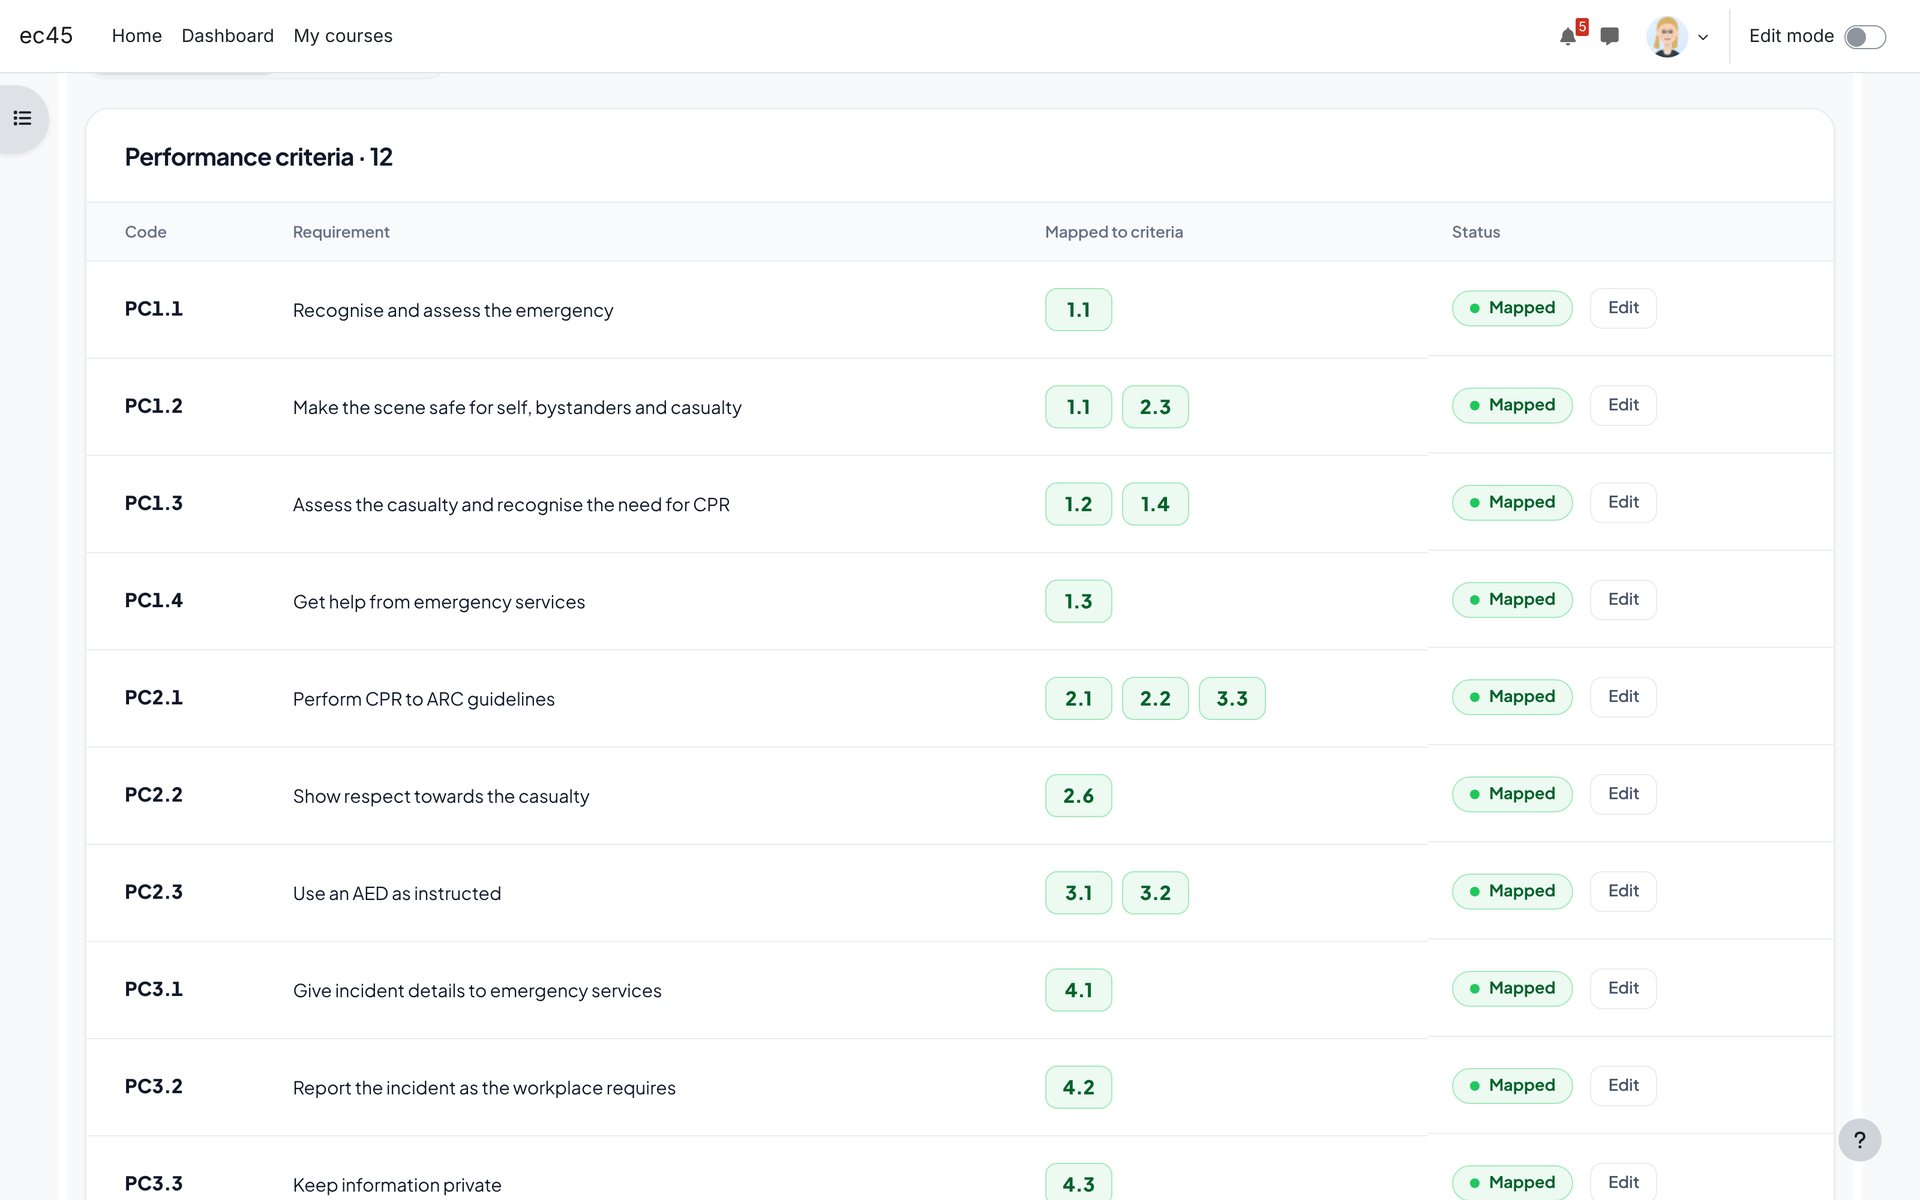Click the user avatar picture
Image resolution: width=1920 pixels, height=1200 pixels.
tap(1666, 37)
